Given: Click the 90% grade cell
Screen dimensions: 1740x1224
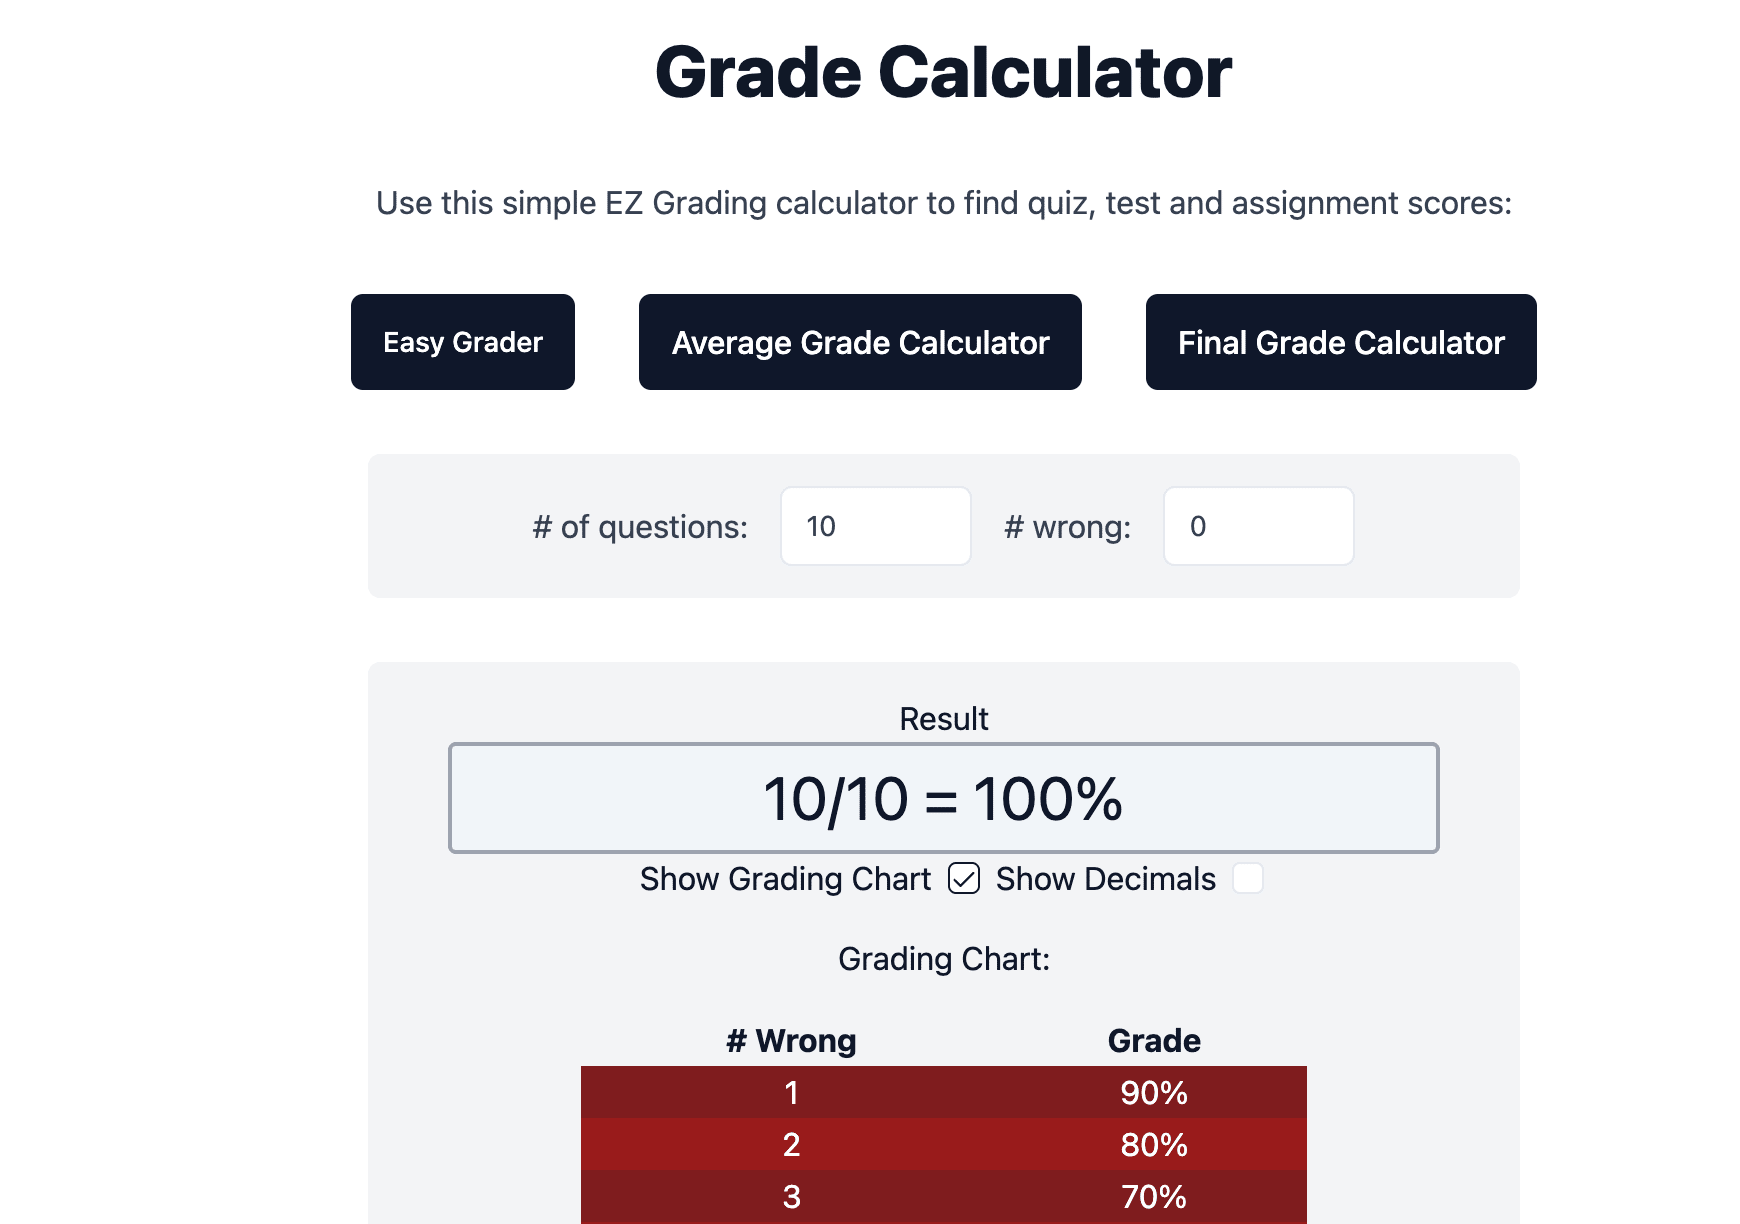Looking at the screenshot, I should coord(1154,1092).
